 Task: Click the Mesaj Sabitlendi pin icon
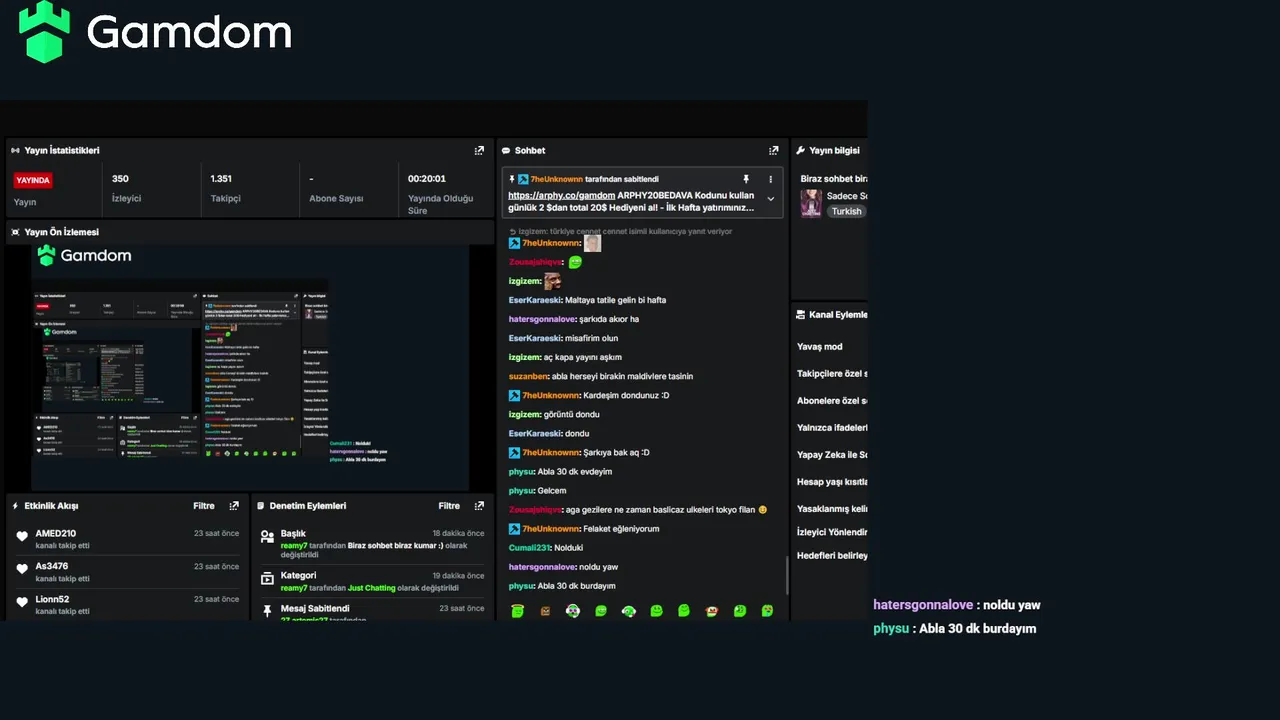(267, 610)
